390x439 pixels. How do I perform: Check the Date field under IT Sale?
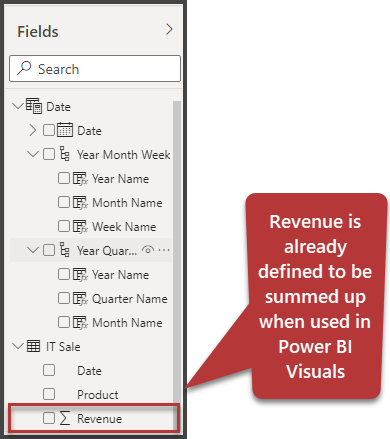(x=49, y=370)
